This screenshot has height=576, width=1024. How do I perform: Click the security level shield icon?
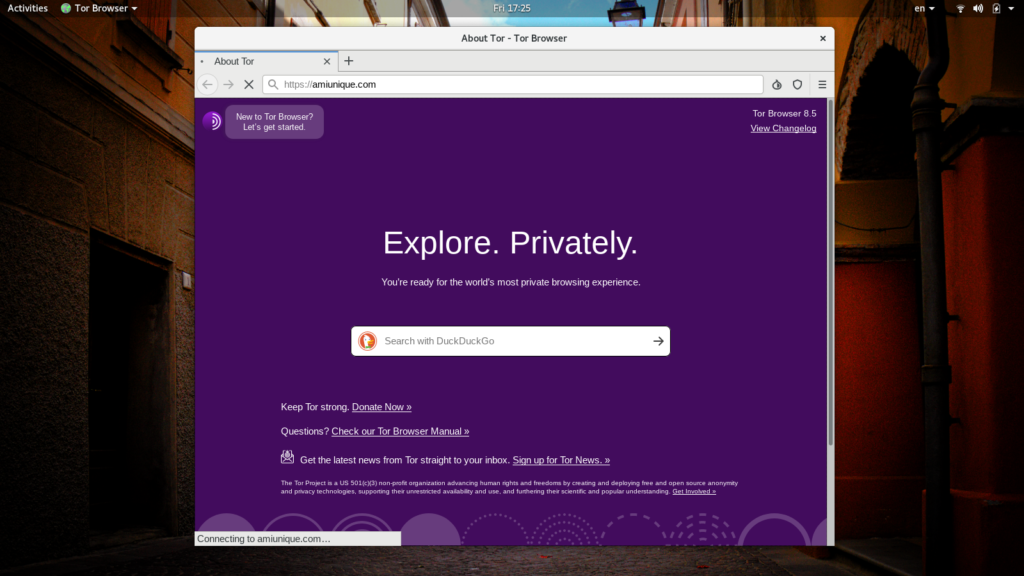coord(797,85)
